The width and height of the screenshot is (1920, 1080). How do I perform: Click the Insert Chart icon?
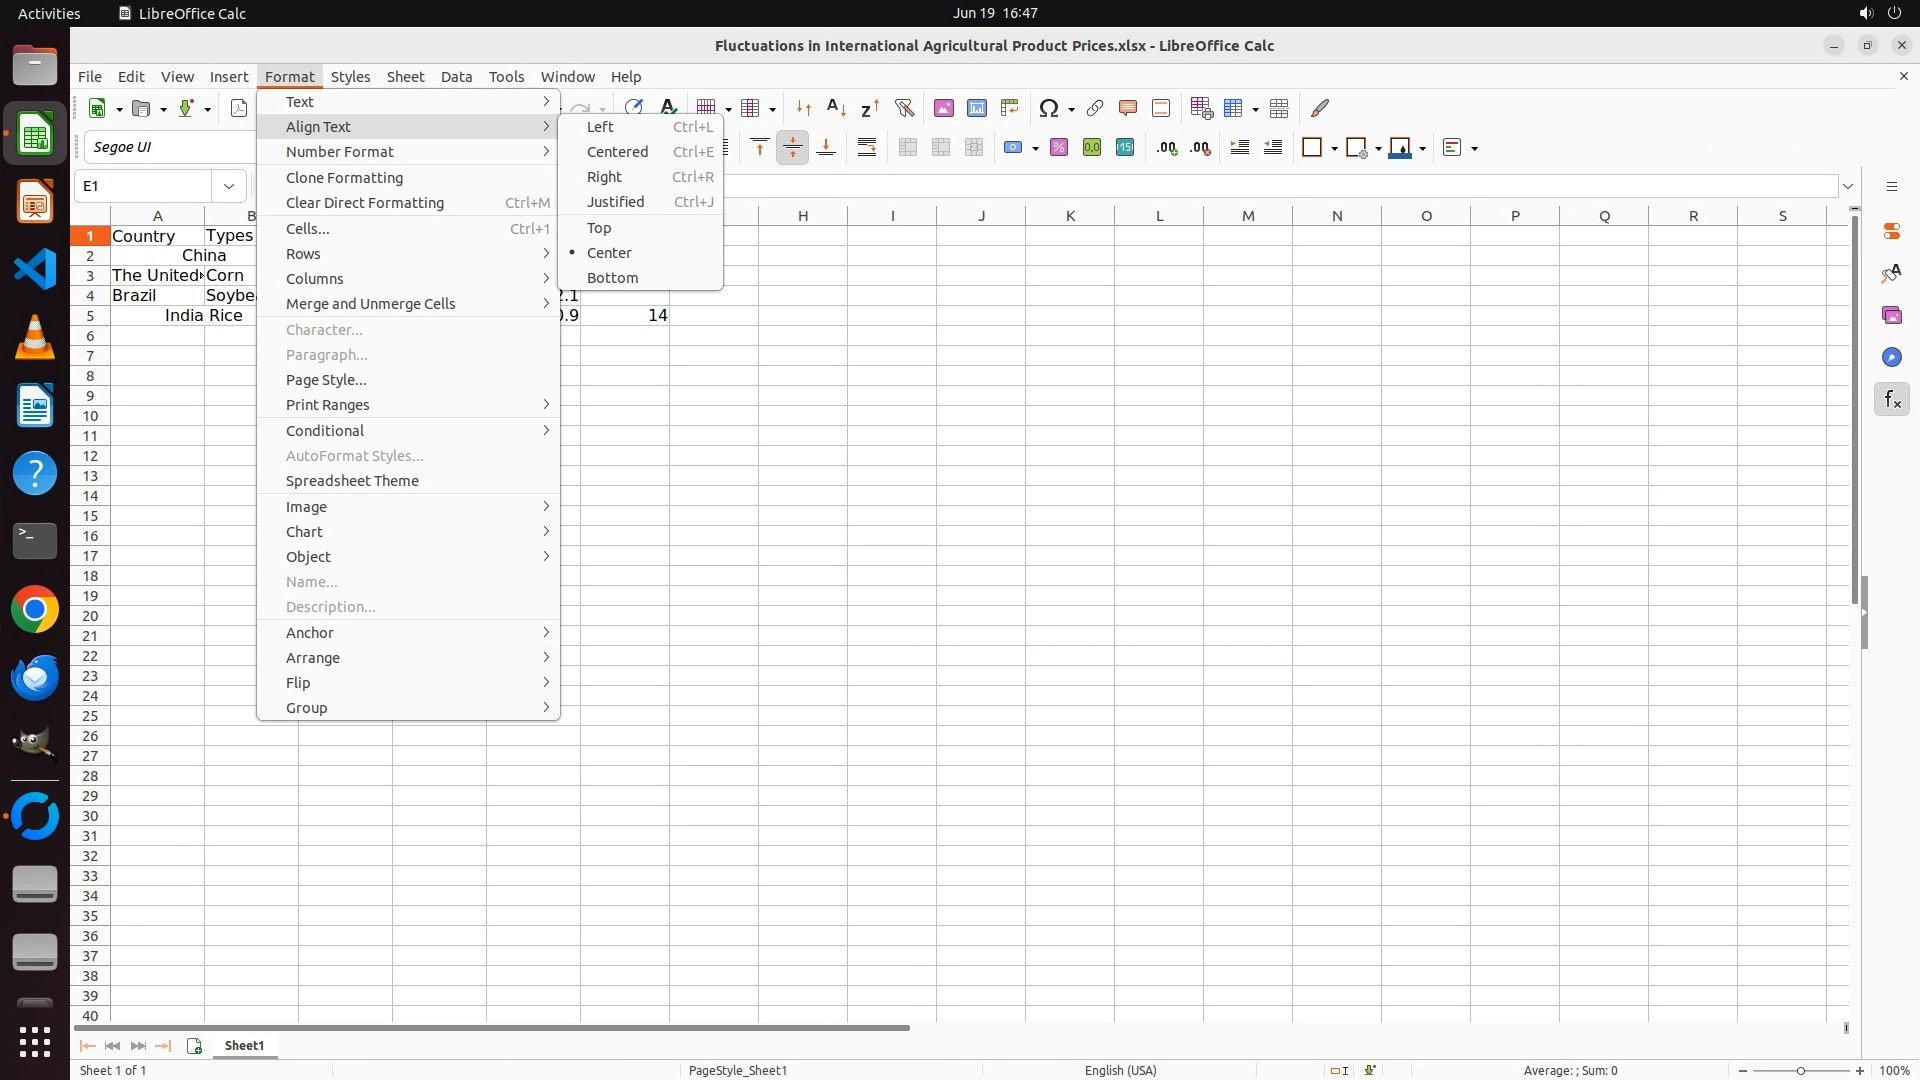point(976,108)
